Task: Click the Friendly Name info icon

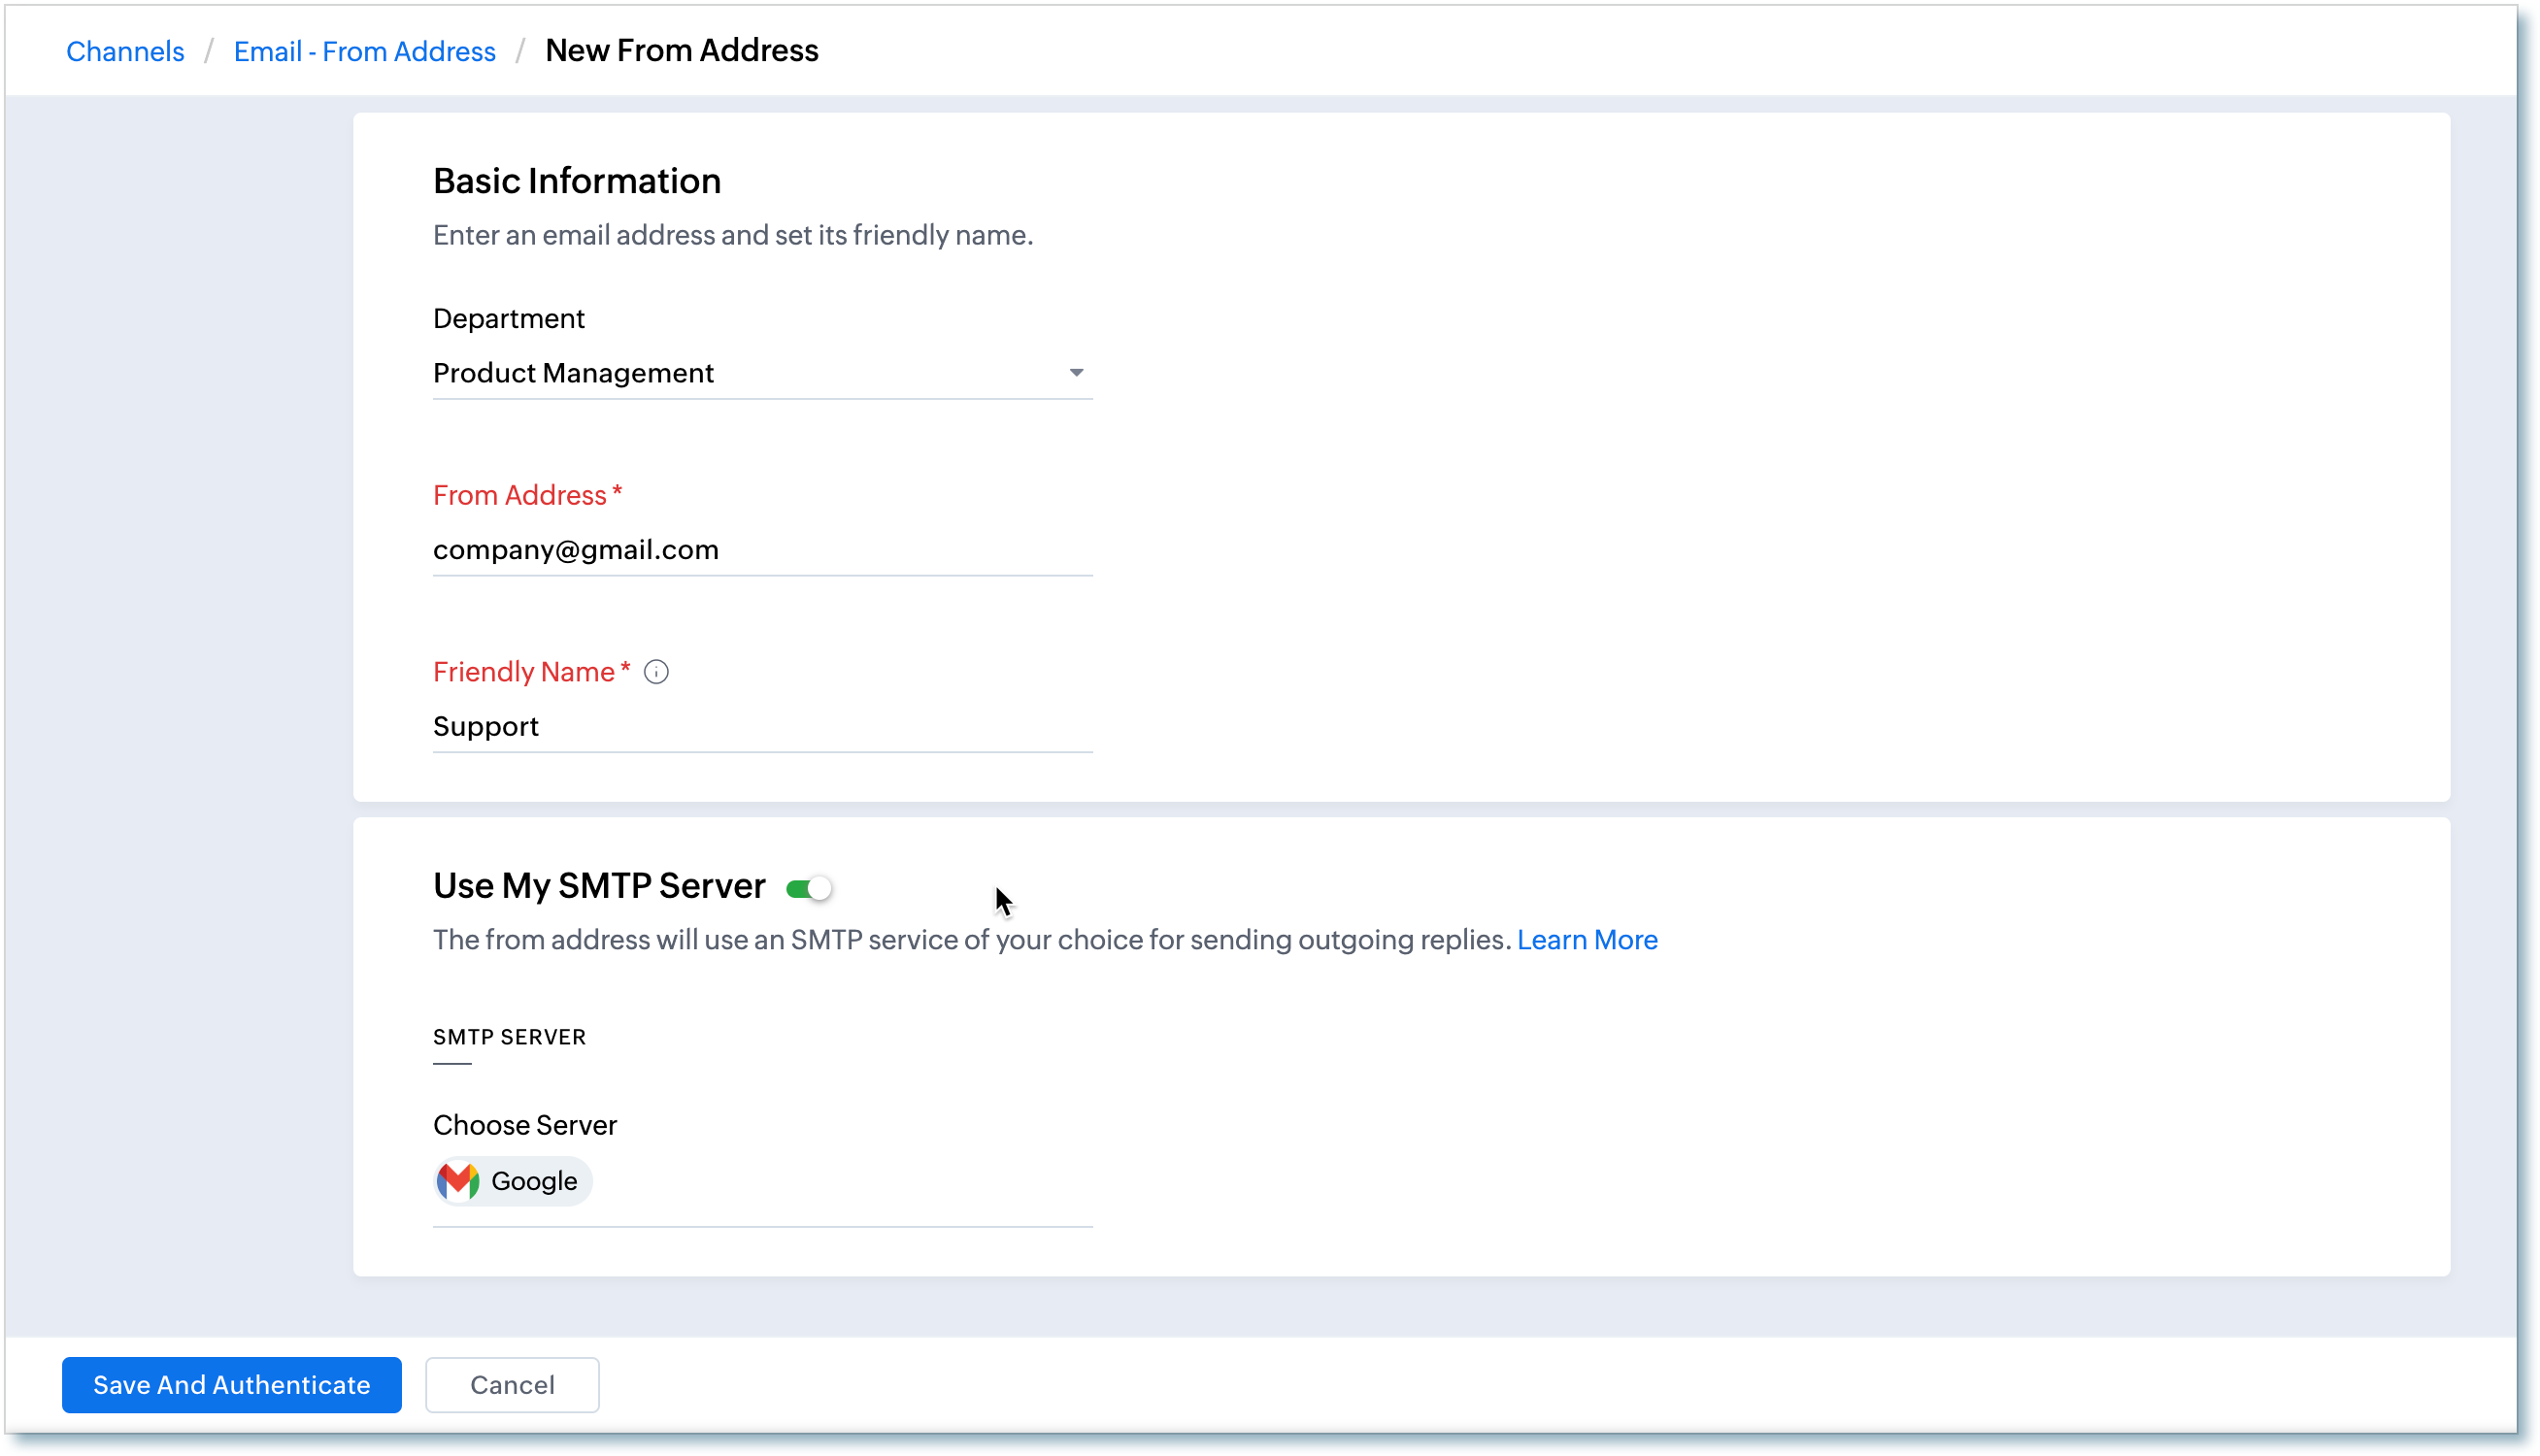Action: (x=656, y=672)
